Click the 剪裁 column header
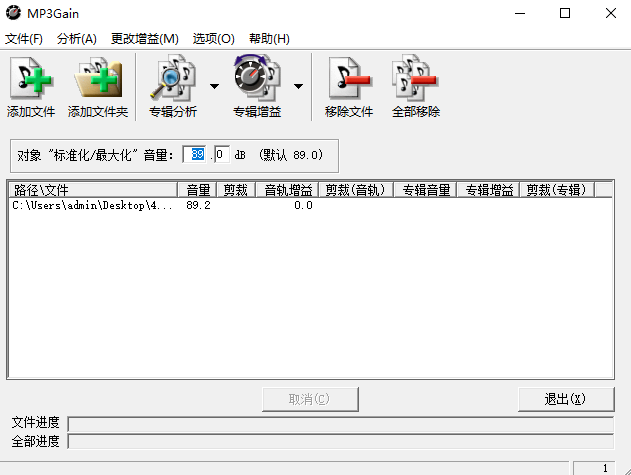631x475 pixels. pyautogui.click(x=236, y=190)
